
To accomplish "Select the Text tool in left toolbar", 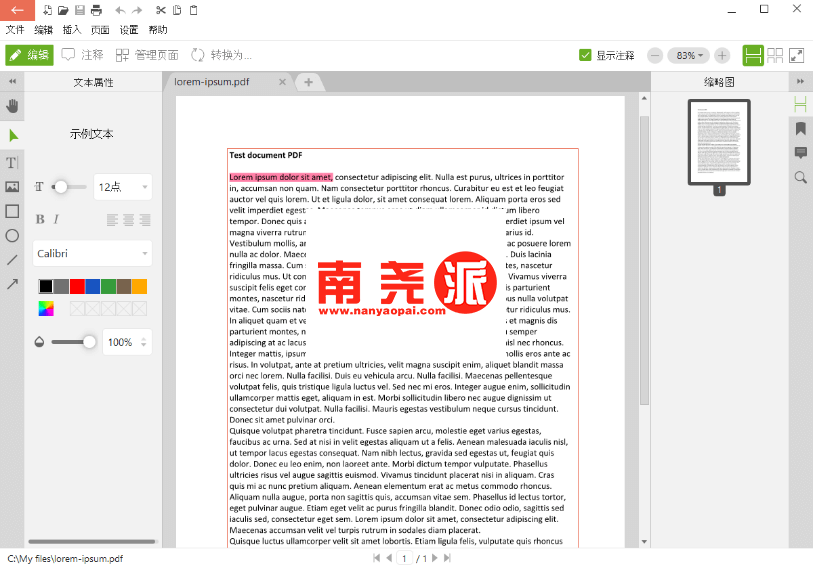I will 12,163.
